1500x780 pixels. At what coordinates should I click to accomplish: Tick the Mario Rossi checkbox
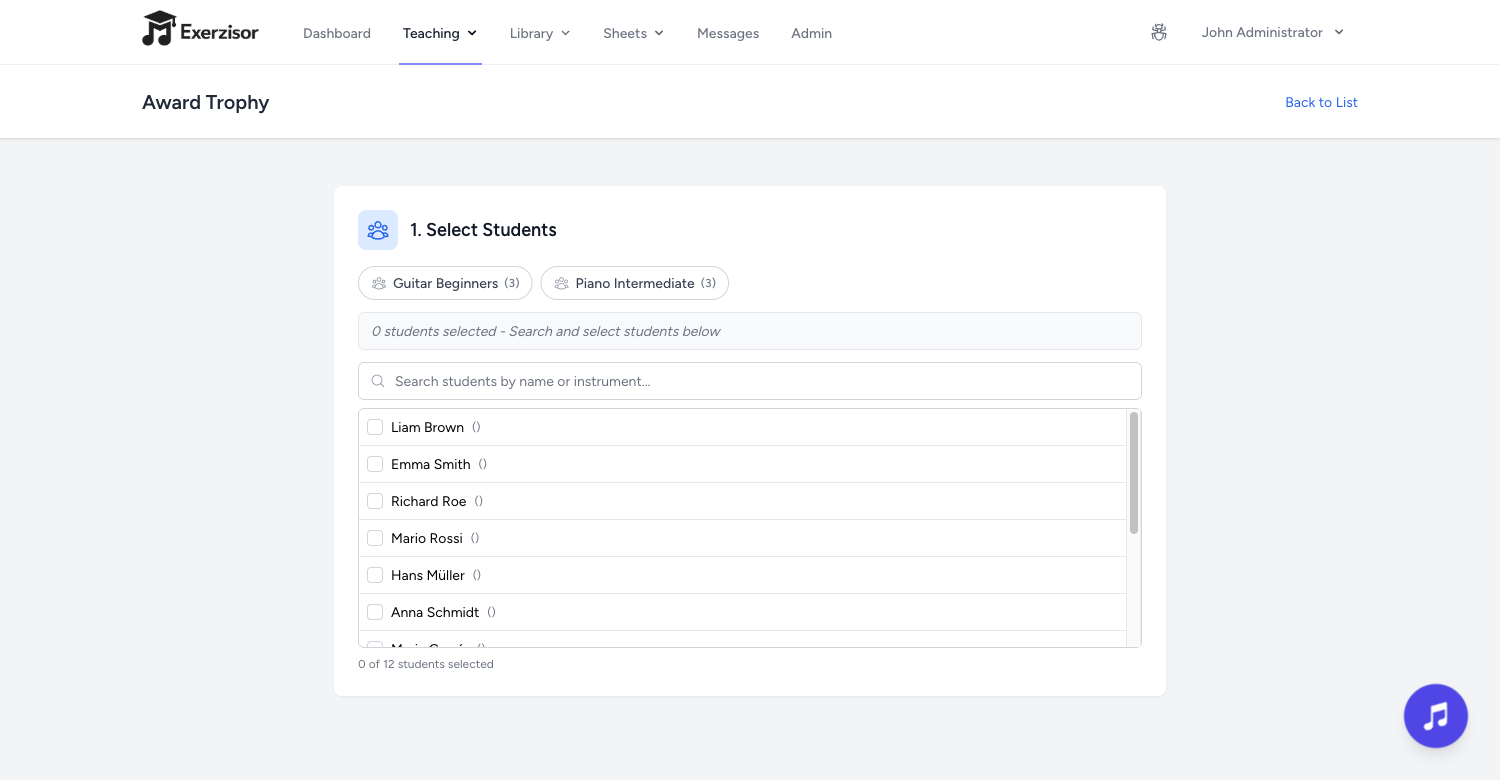(375, 538)
